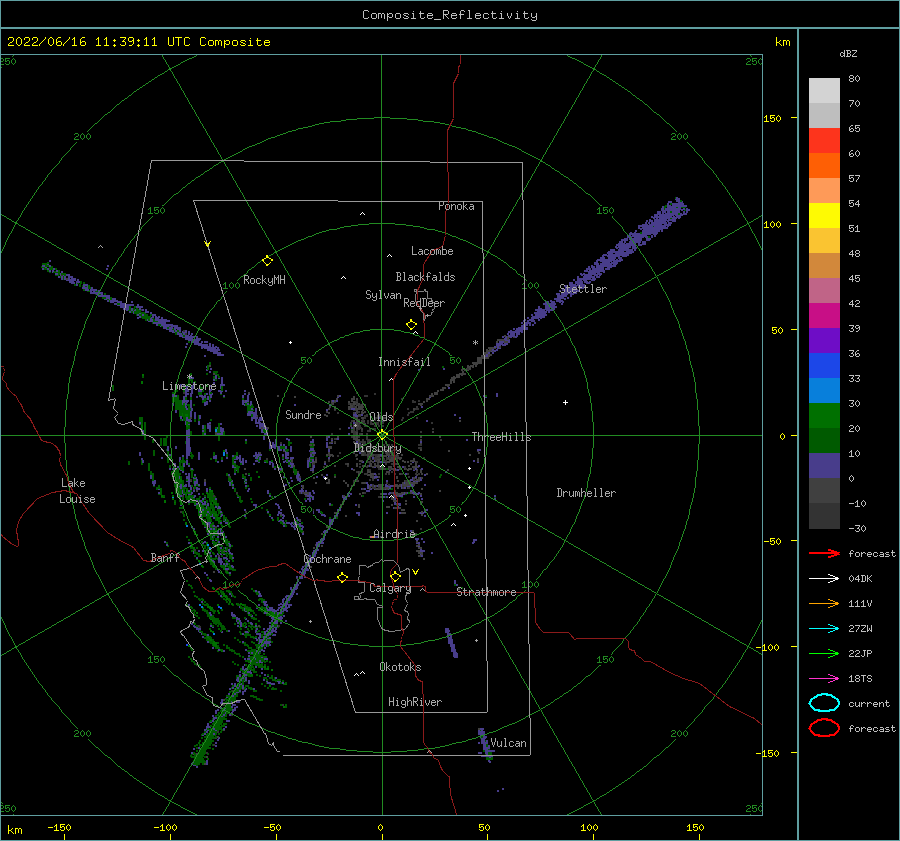Image resolution: width=900 pixels, height=841 pixels.
Task: Click the yellow diamond marker below Cochrane
Action: pos(342,577)
